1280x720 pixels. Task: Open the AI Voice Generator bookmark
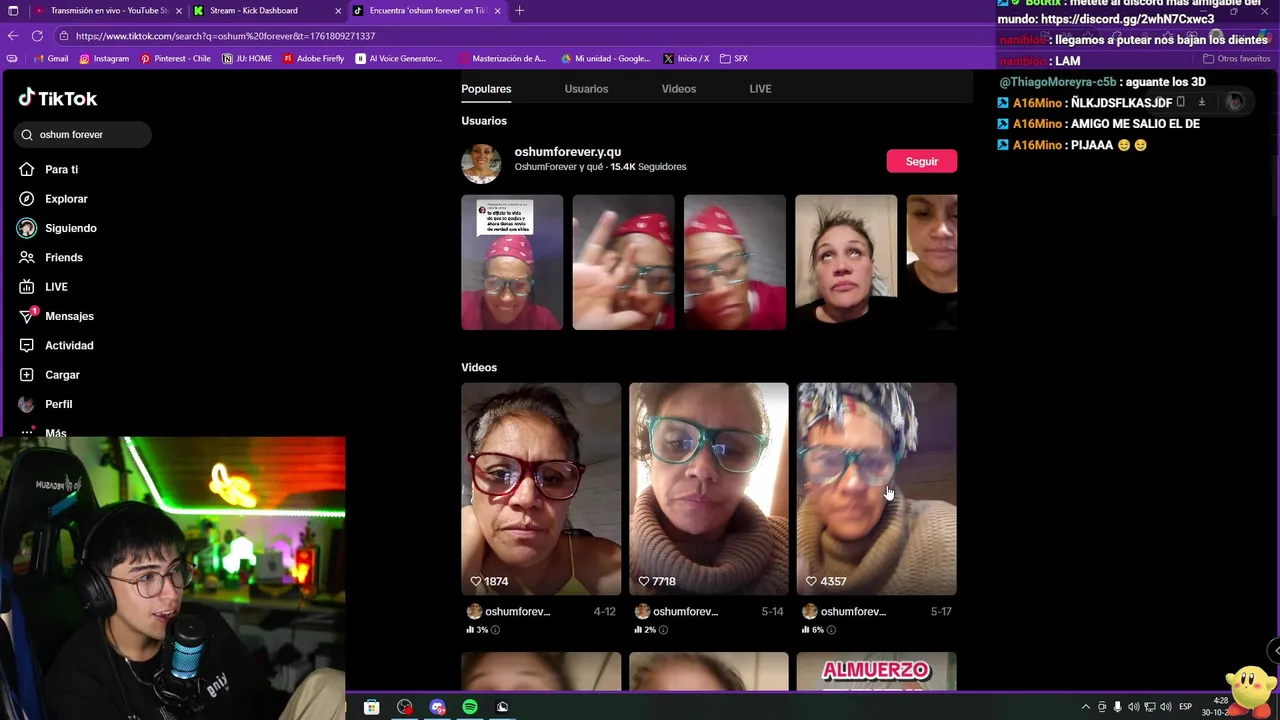(399, 59)
